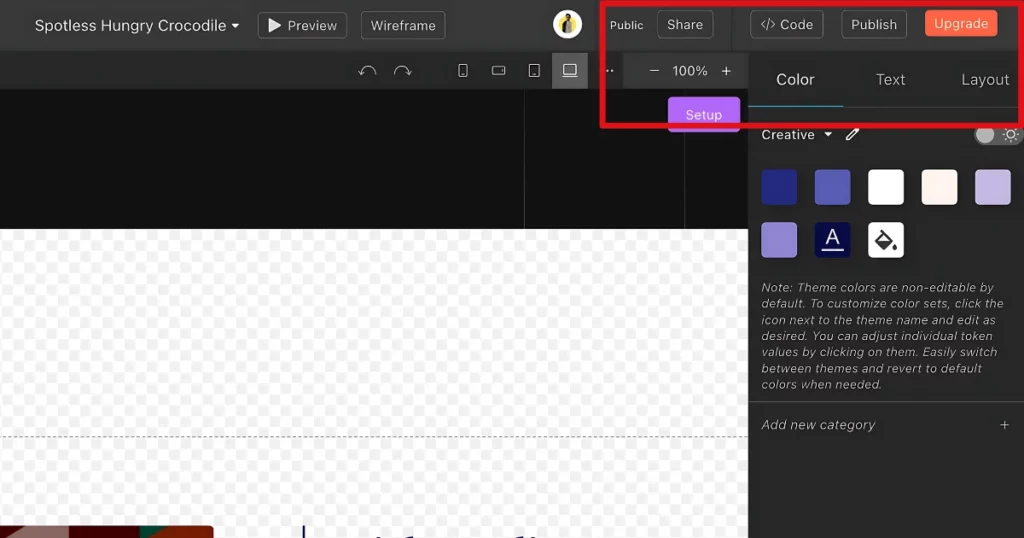Click the 100% zoom level value

[690, 71]
